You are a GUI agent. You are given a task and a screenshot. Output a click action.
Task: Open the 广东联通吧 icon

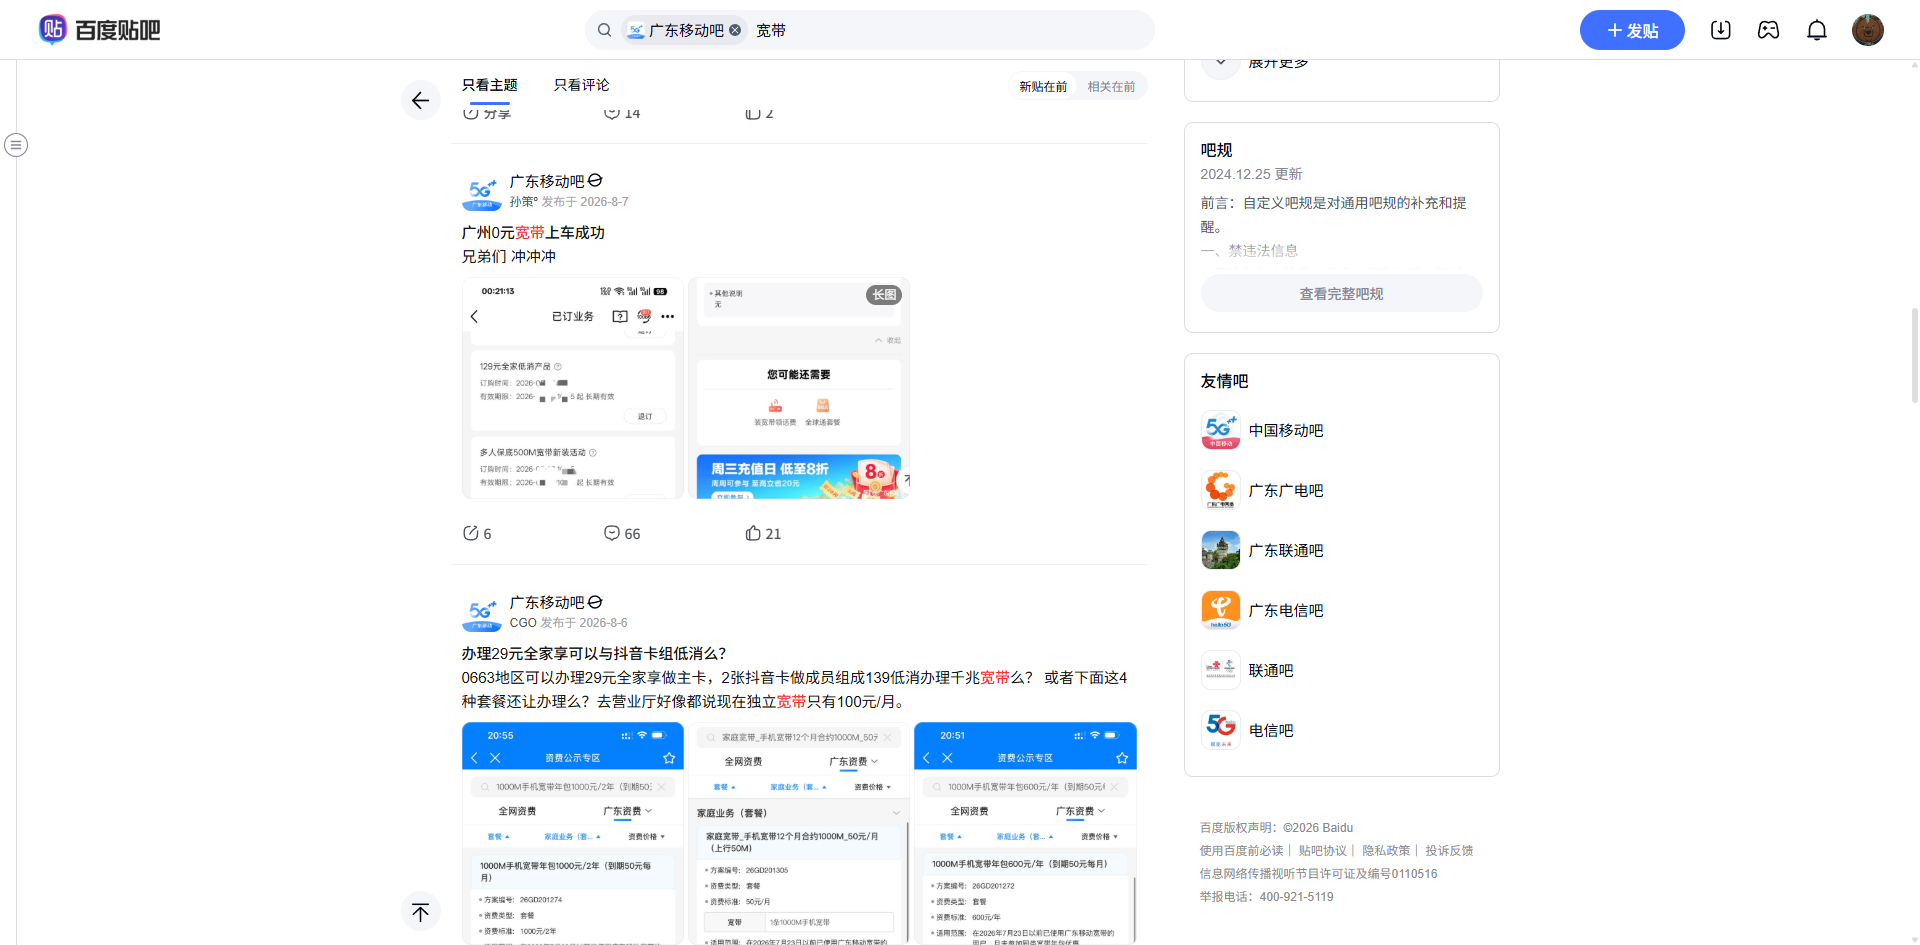point(1221,551)
